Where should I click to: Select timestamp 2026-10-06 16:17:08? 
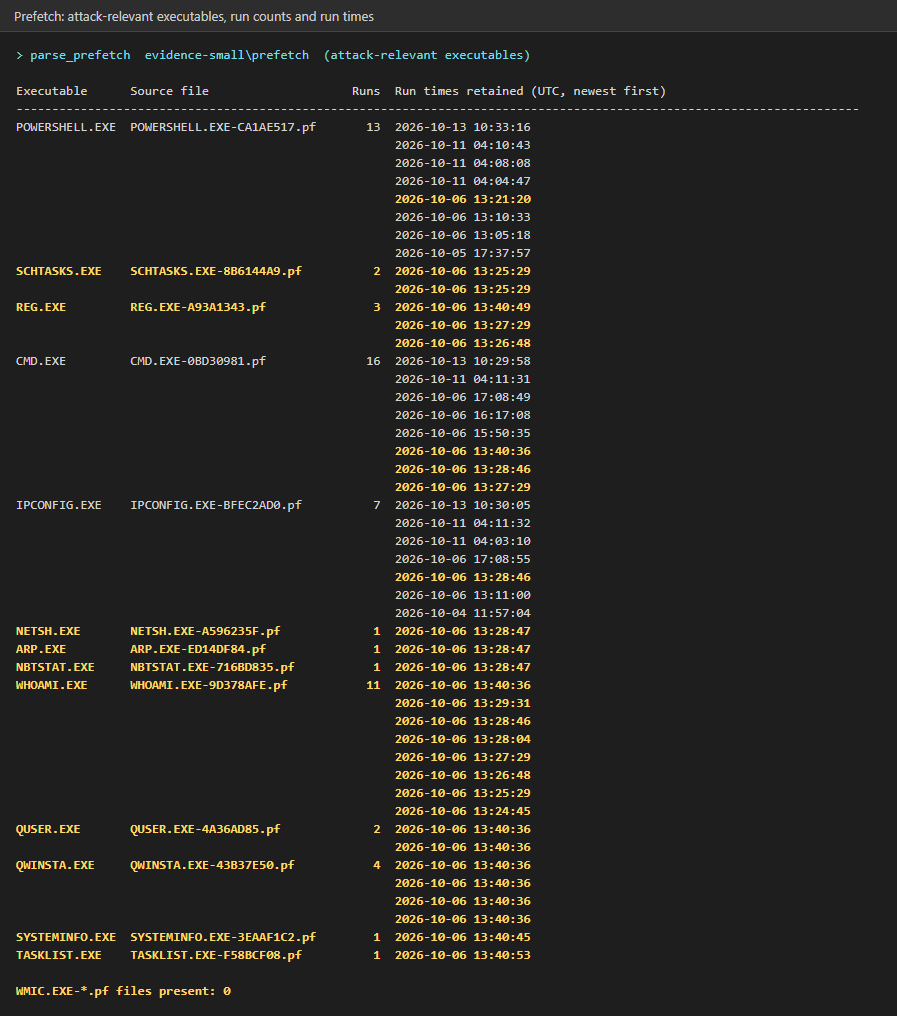[x=463, y=415]
